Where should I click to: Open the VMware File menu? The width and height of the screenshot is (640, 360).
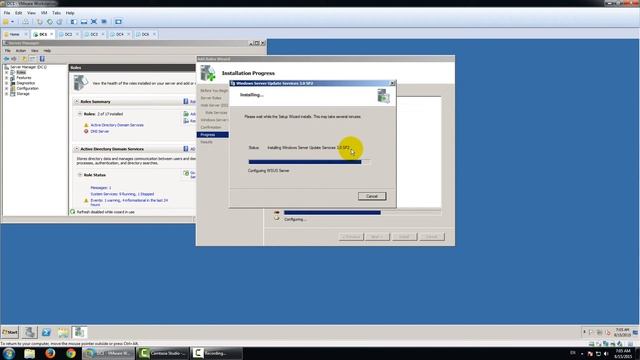(x=7, y=13)
